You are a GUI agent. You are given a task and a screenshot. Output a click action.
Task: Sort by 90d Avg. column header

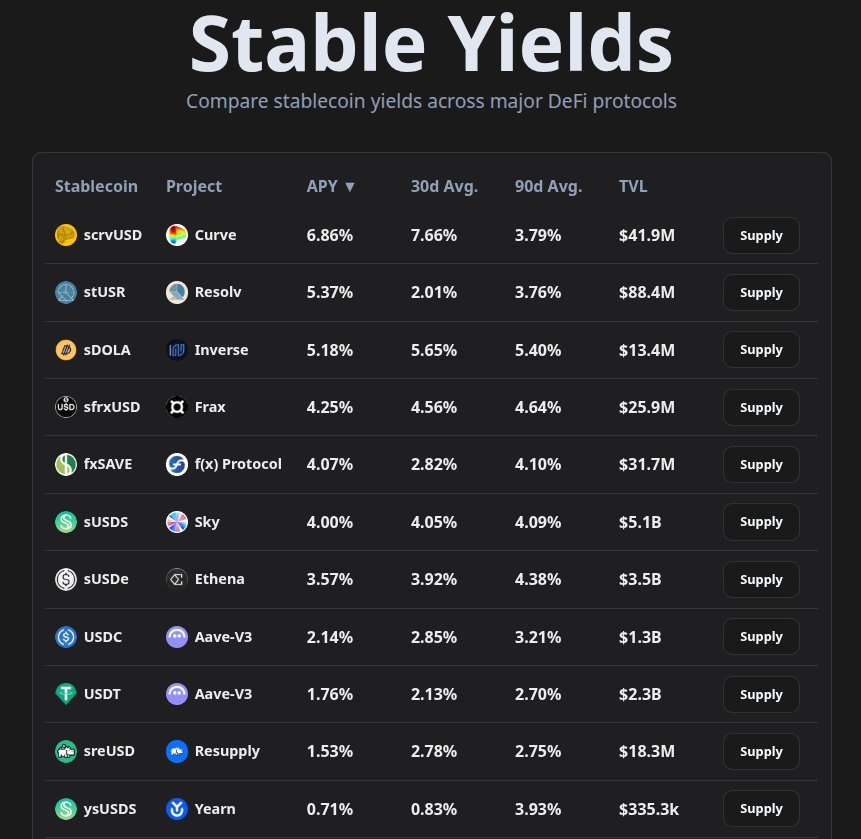[548, 186]
